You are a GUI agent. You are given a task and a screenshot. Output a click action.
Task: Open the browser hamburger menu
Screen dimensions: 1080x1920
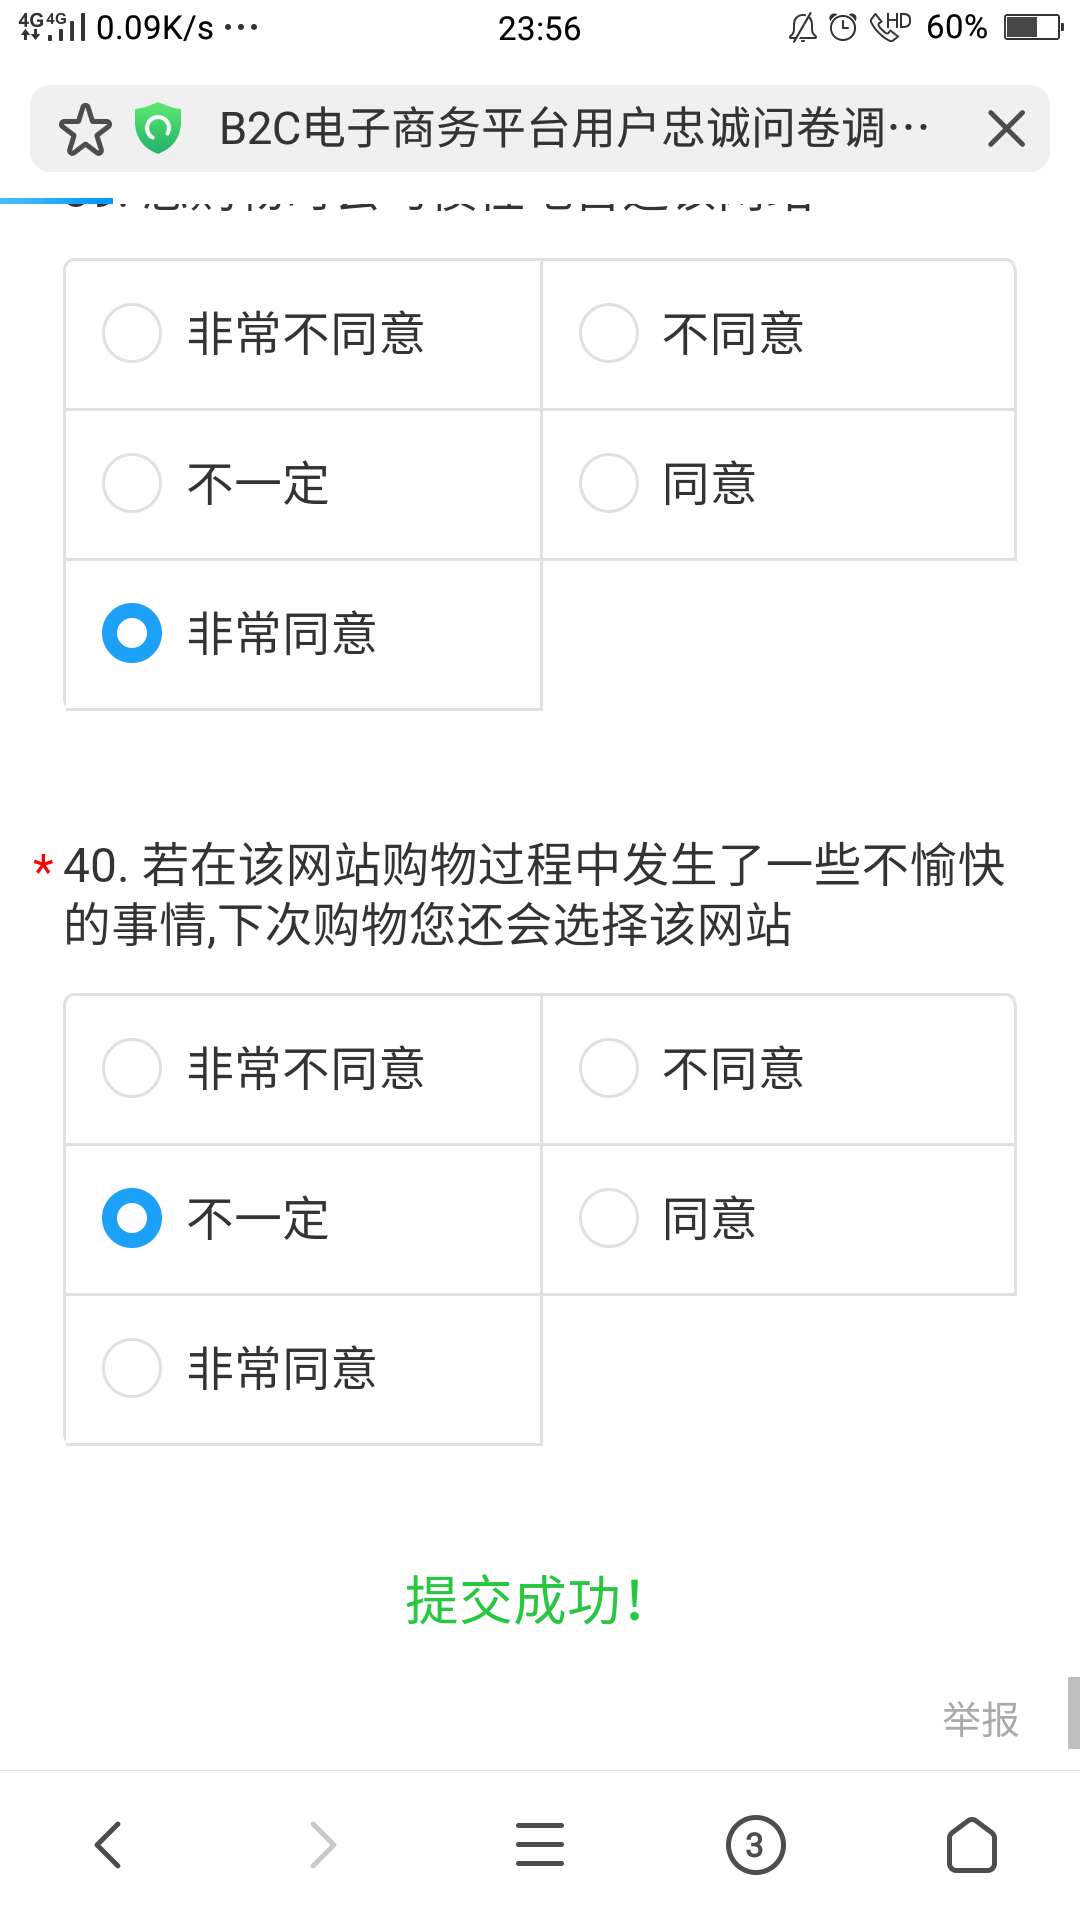click(540, 1844)
